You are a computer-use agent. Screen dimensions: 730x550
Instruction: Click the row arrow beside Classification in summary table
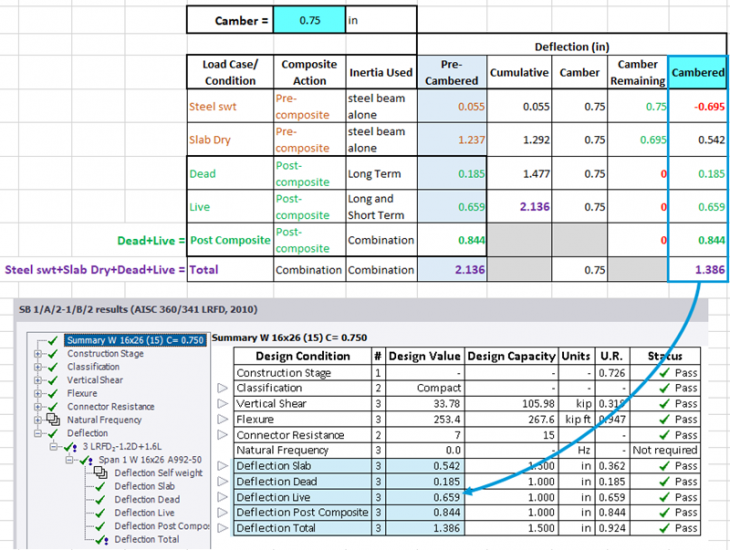tap(223, 388)
